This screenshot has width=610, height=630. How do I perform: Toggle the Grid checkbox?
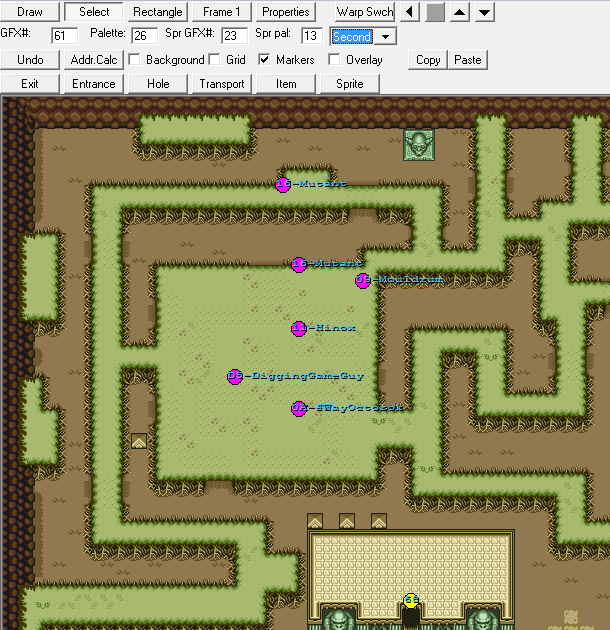pos(215,60)
